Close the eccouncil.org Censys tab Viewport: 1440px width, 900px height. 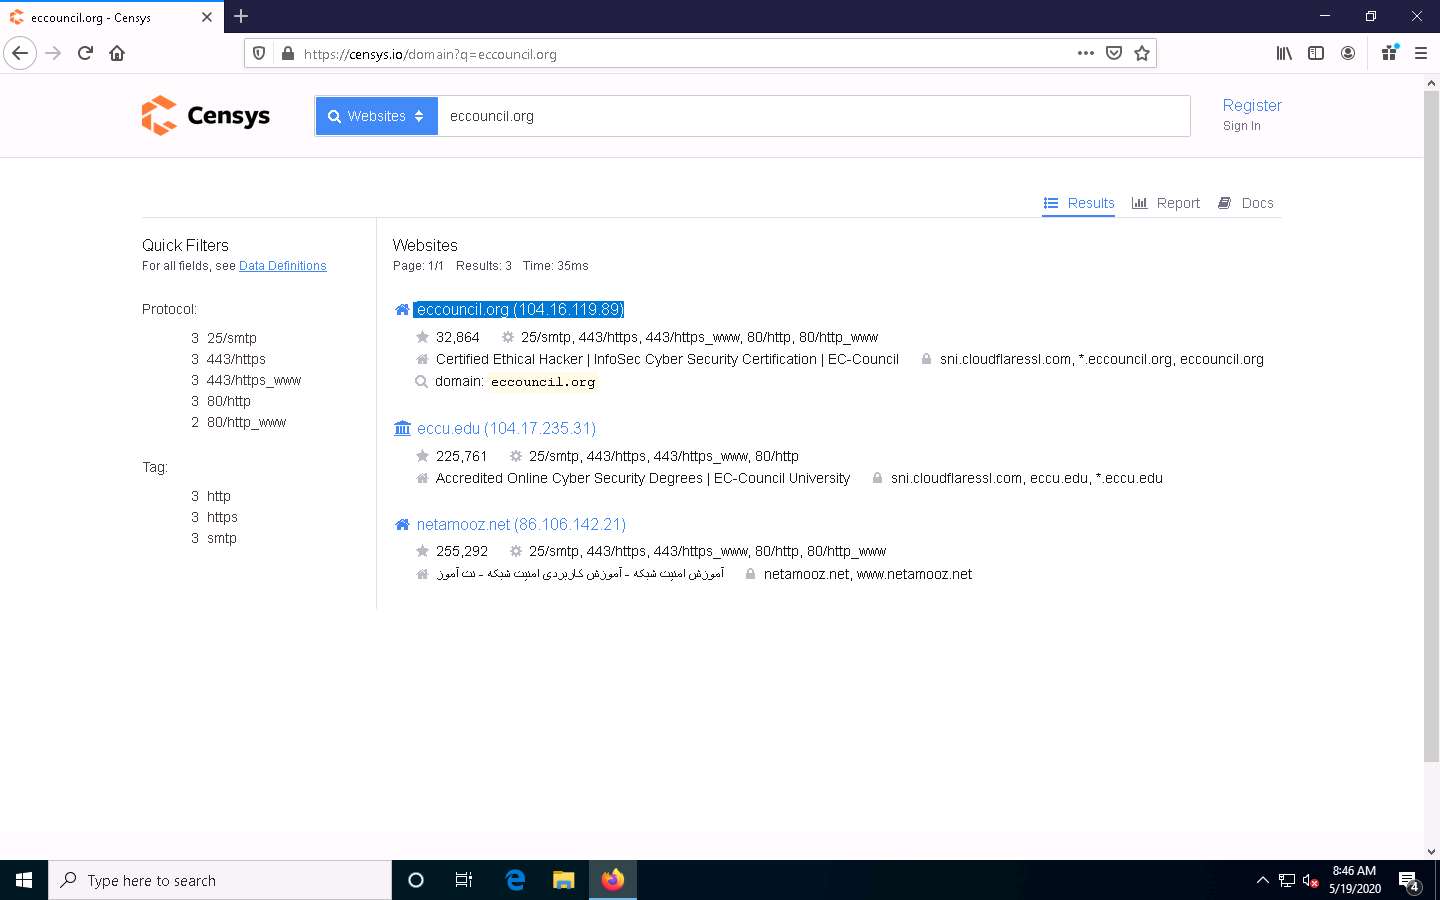click(207, 17)
